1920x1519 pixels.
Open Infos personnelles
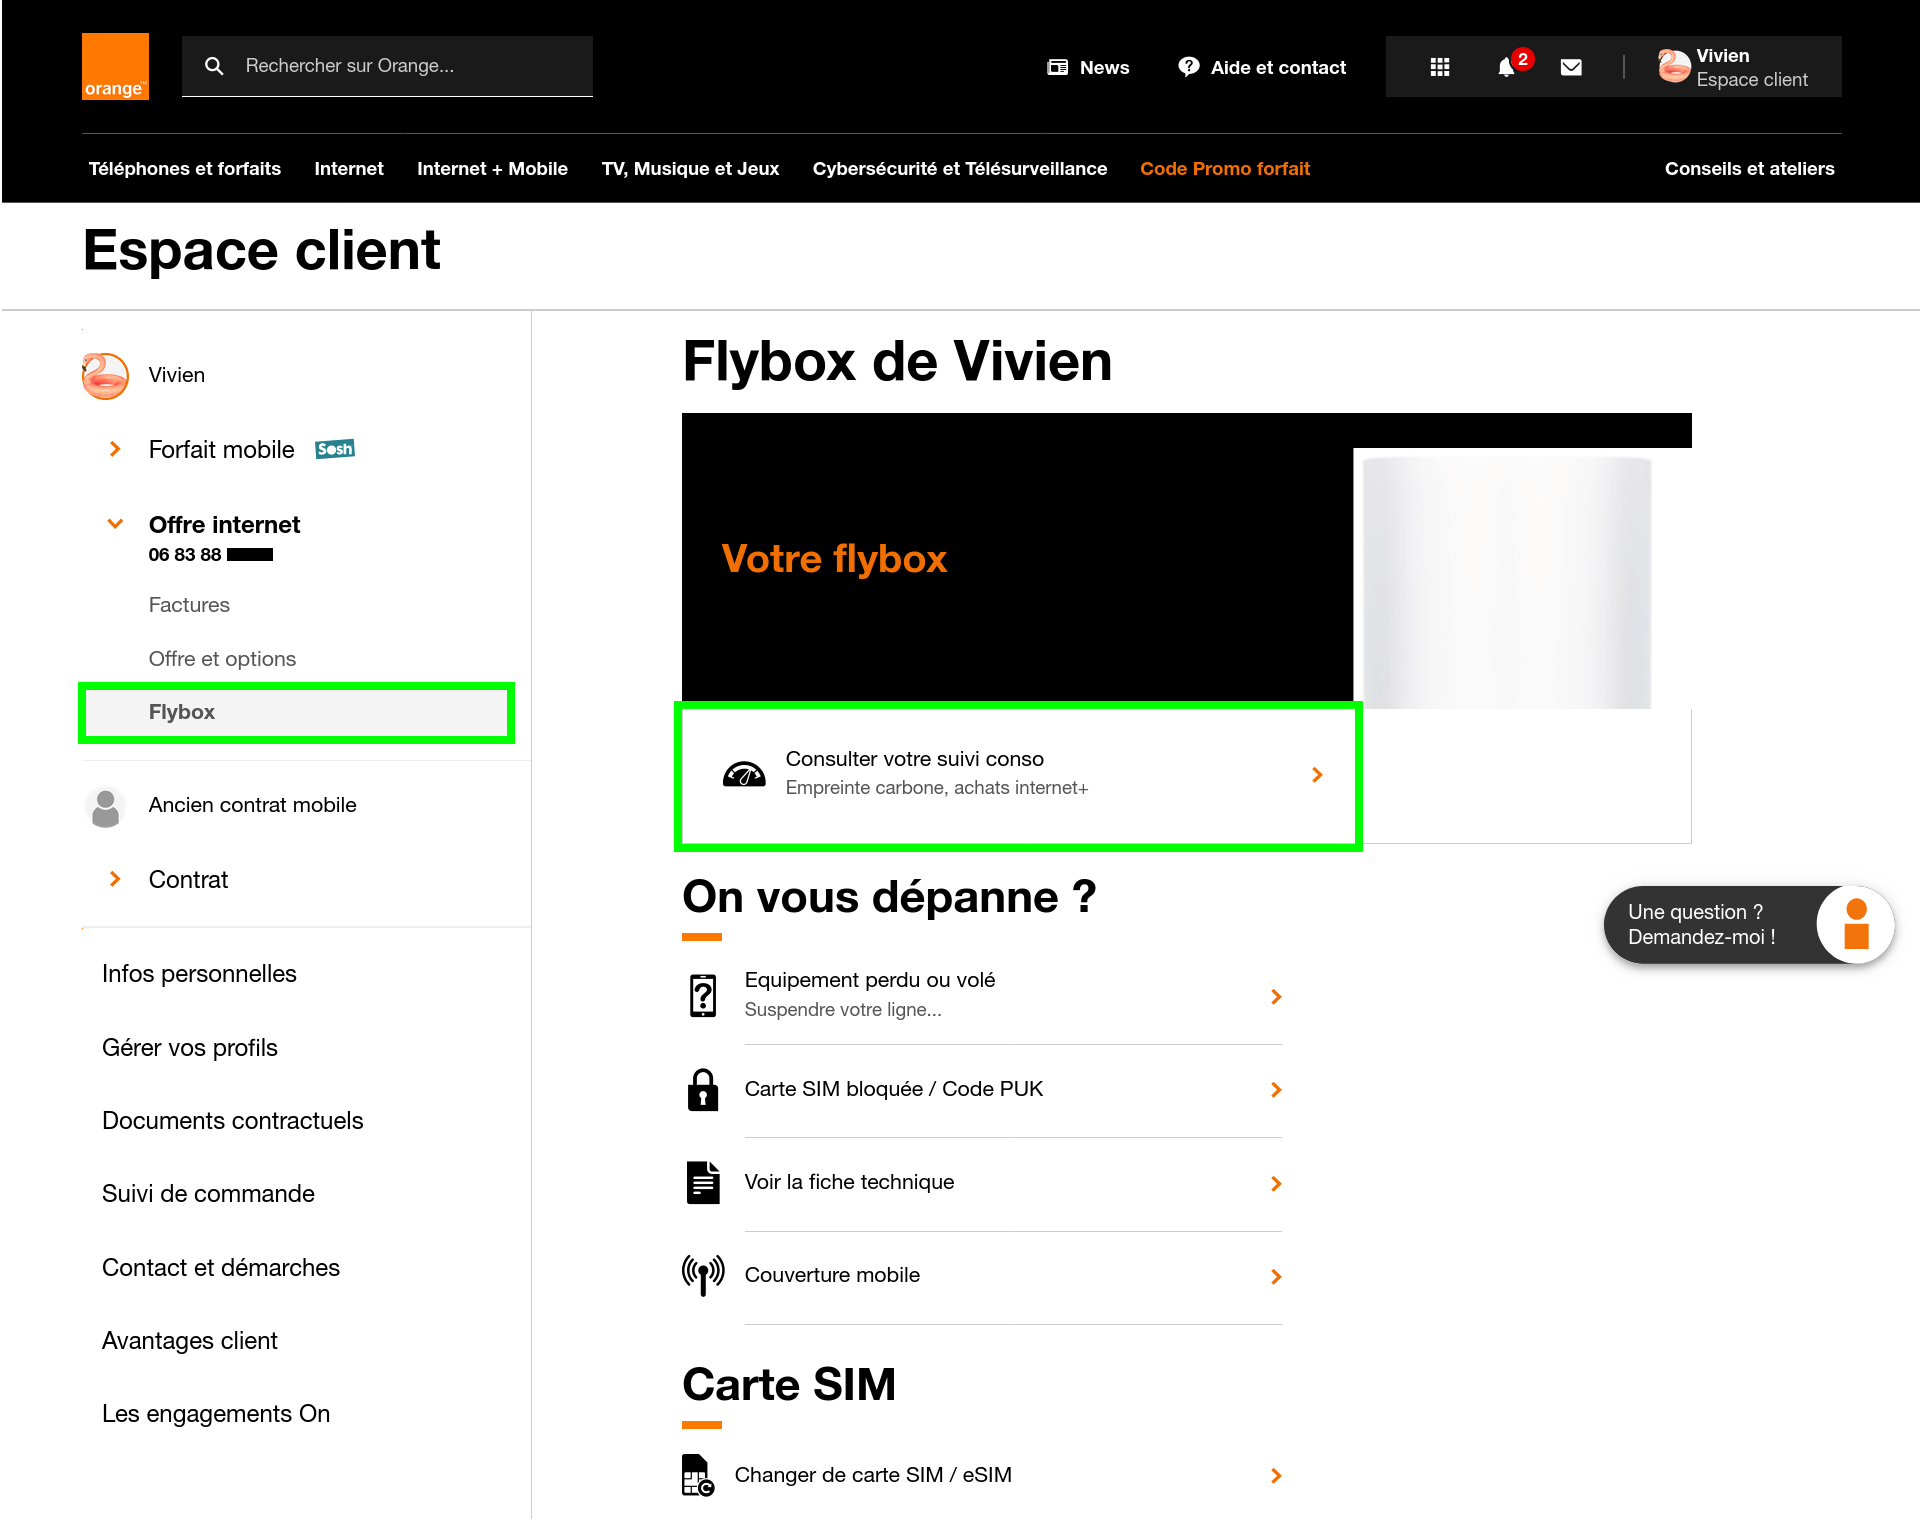(199, 974)
